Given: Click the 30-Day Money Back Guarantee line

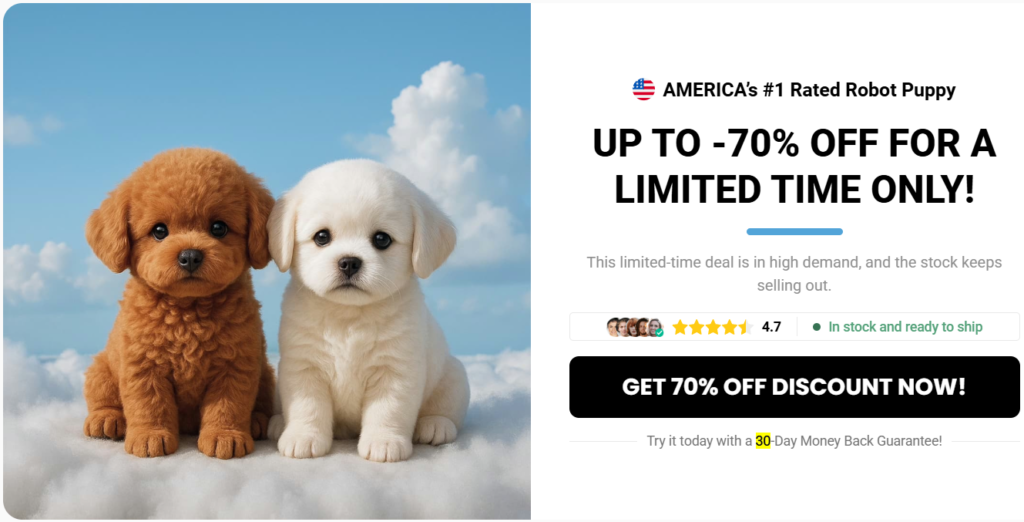Looking at the screenshot, I should point(794,440).
